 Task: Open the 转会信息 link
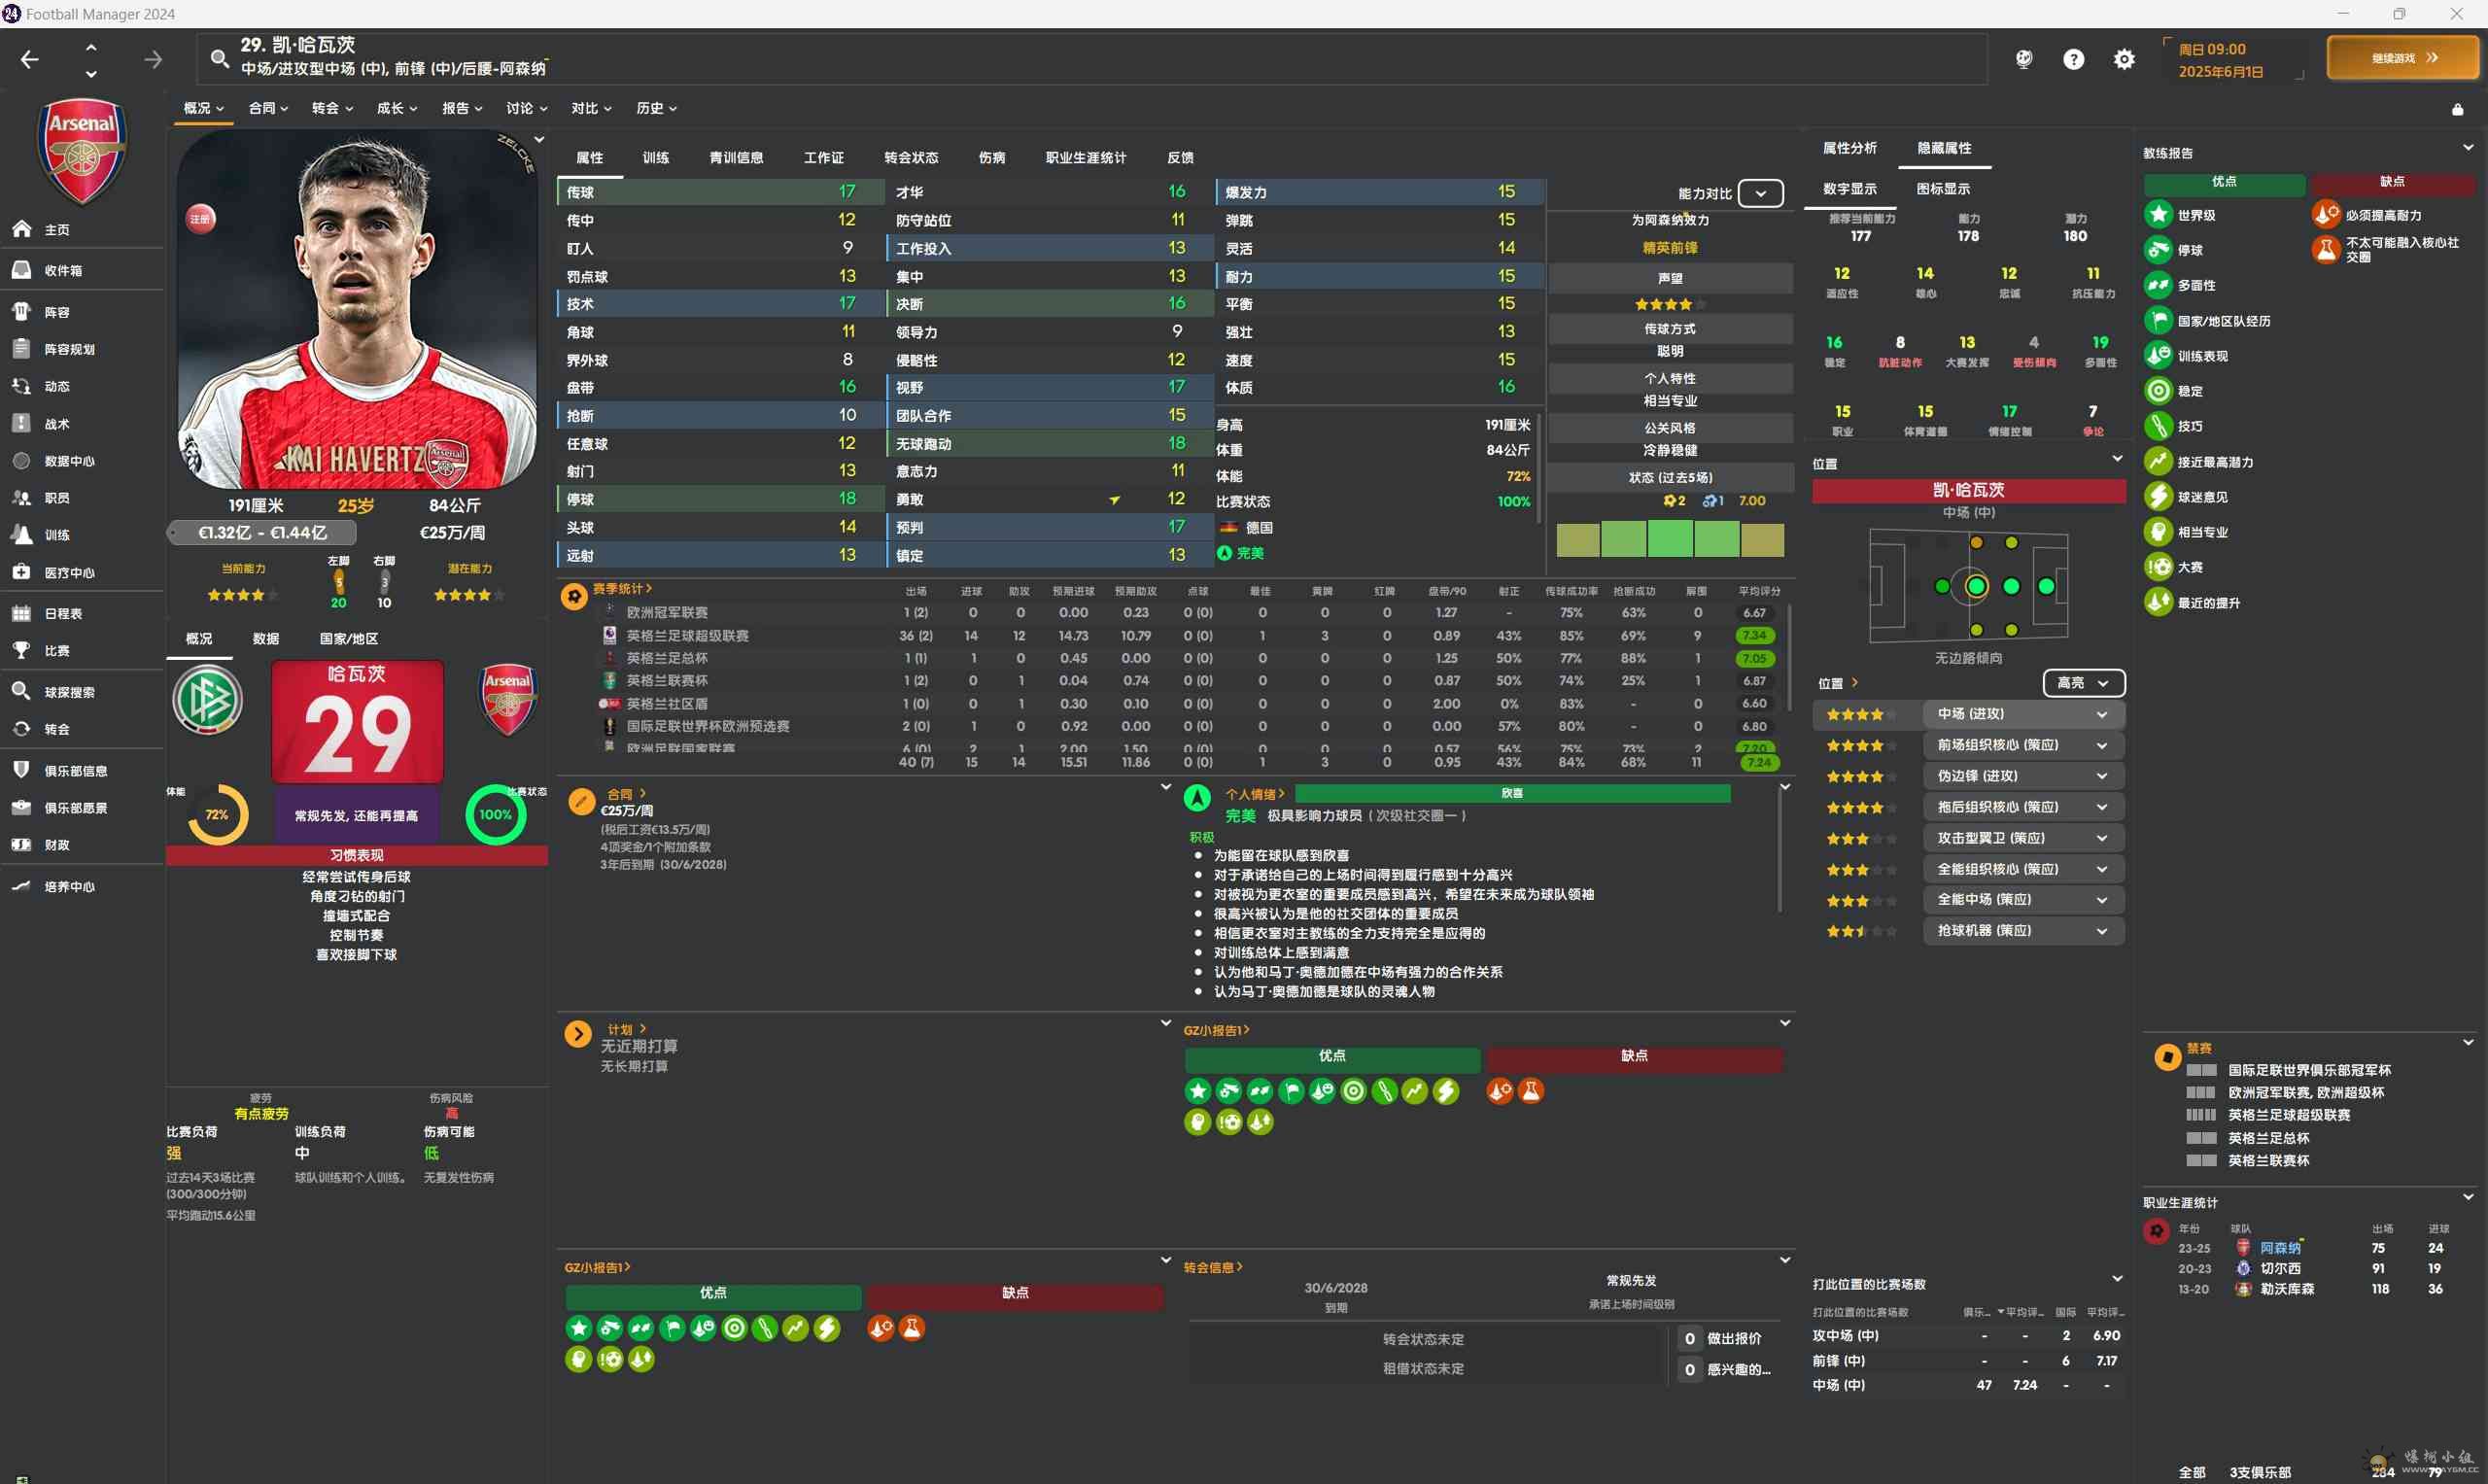[1212, 1266]
